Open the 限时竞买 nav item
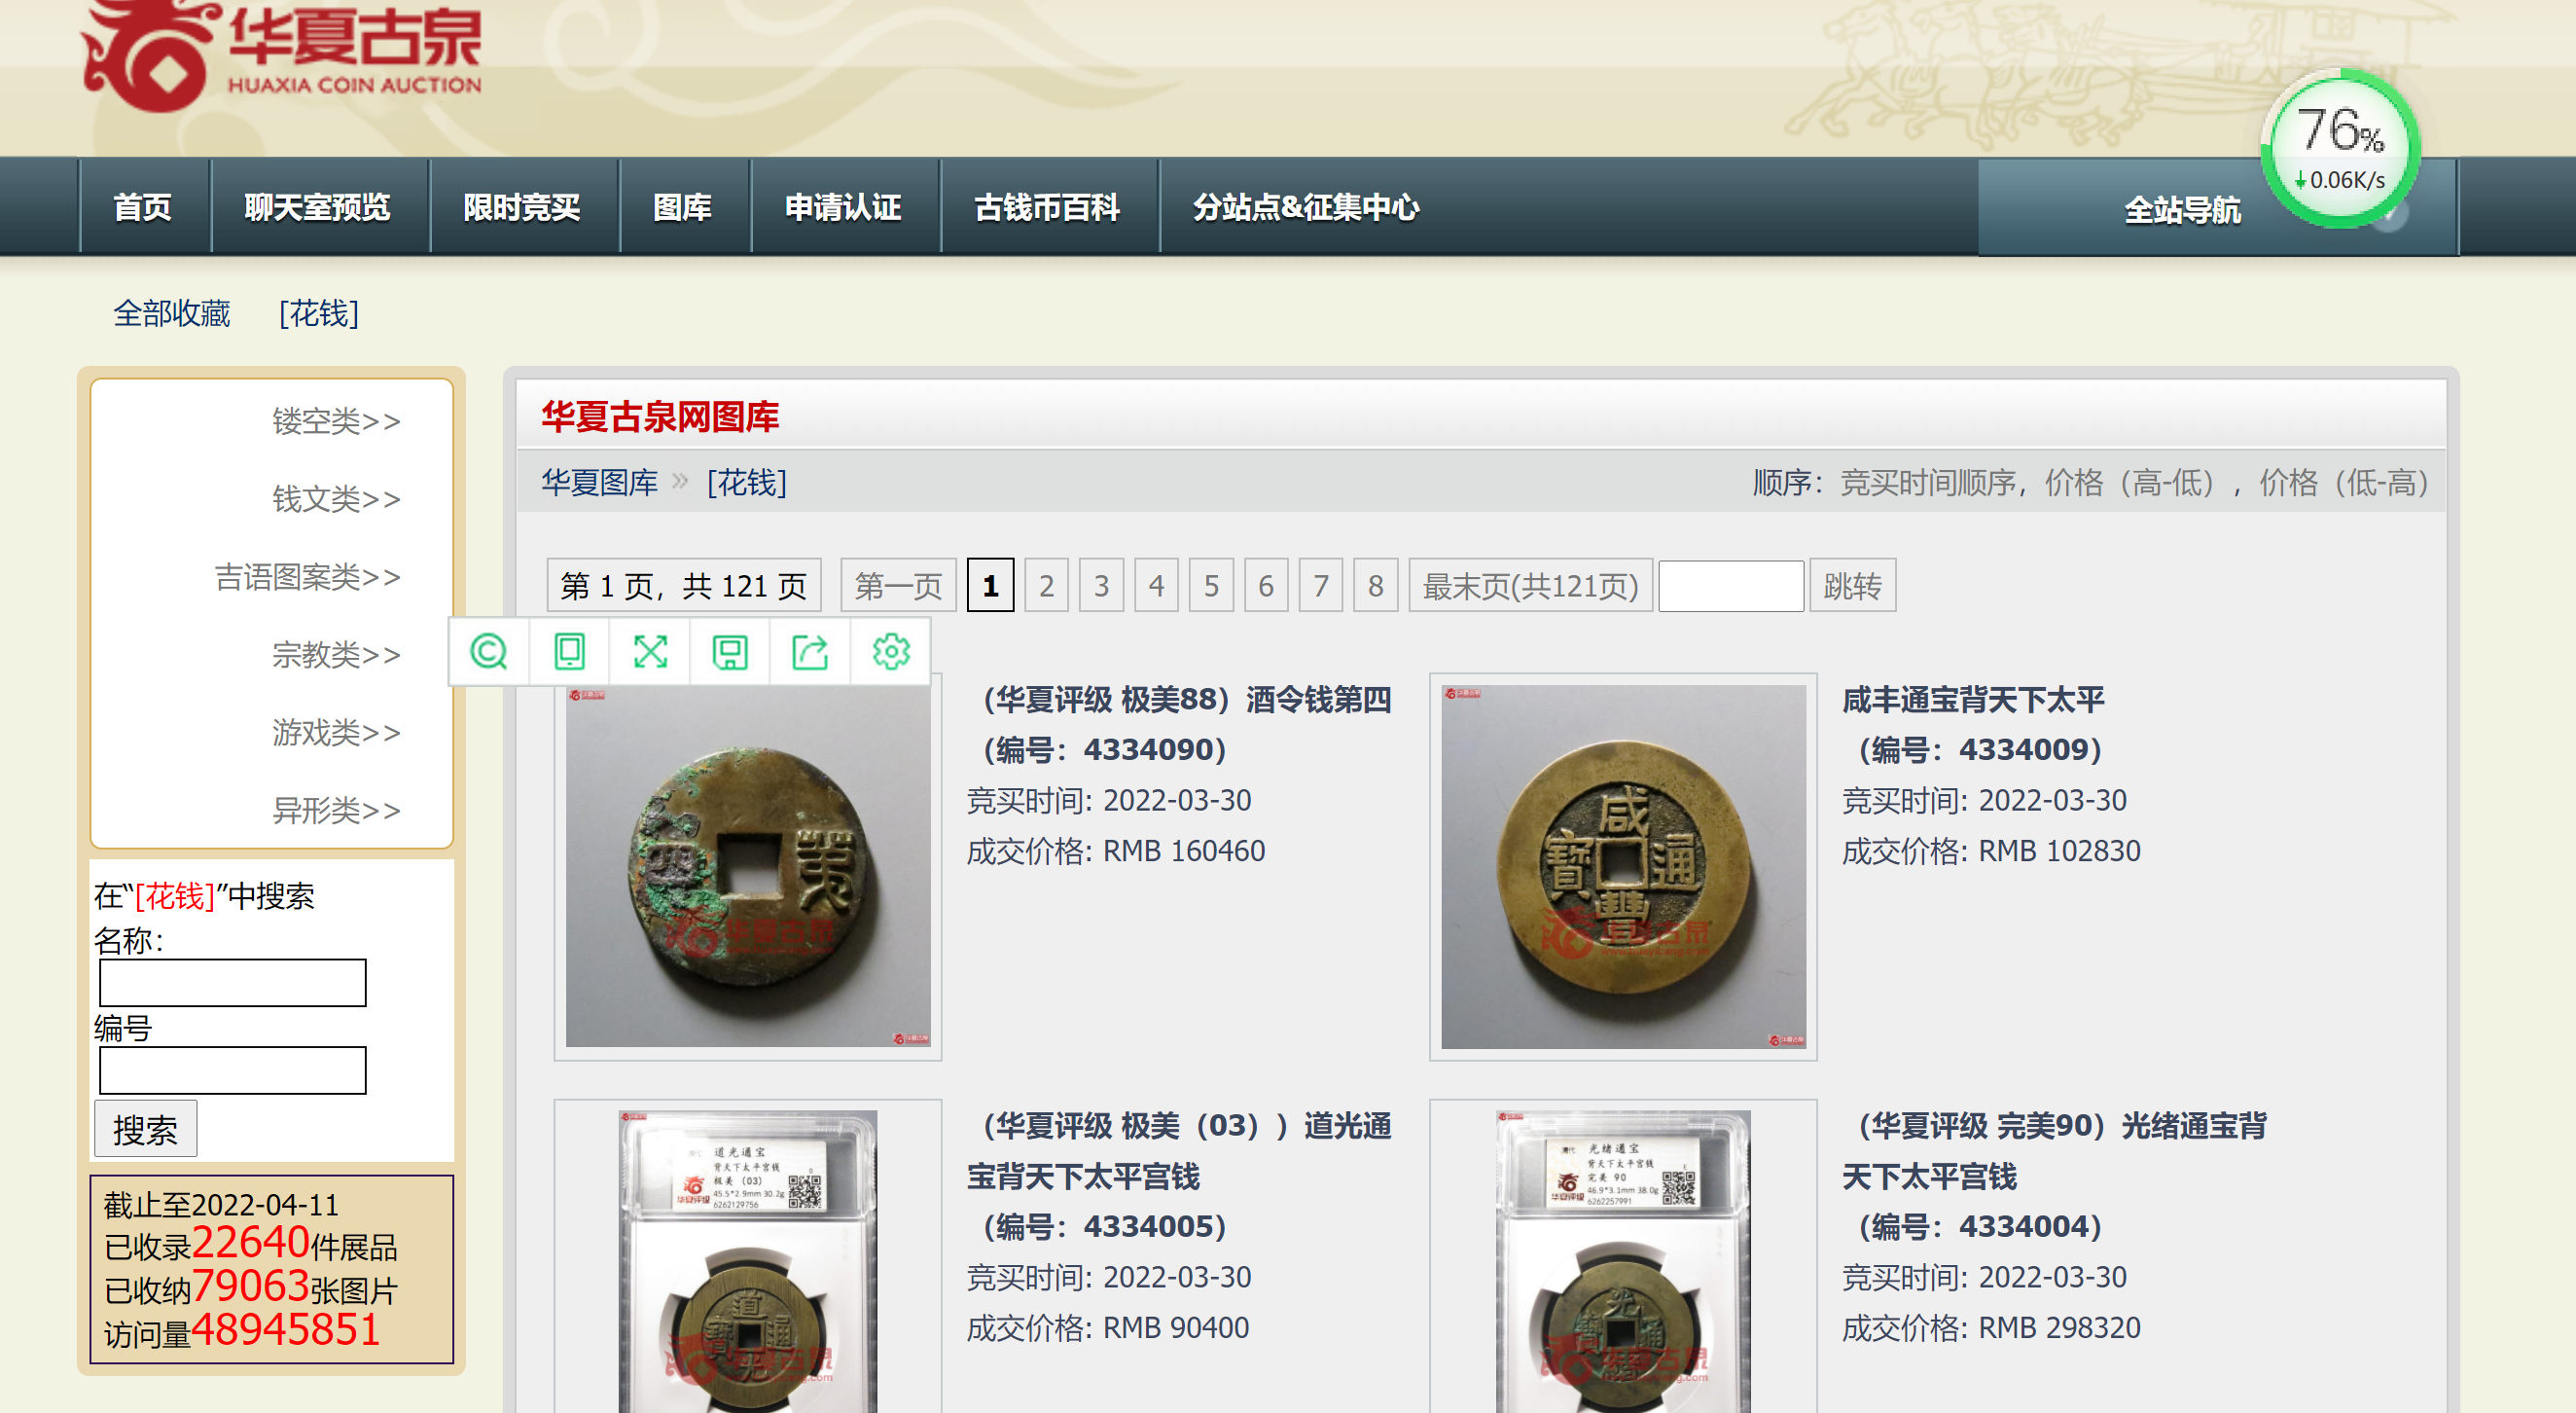This screenshot has width=2576, height=1413. tap(521, 207)
